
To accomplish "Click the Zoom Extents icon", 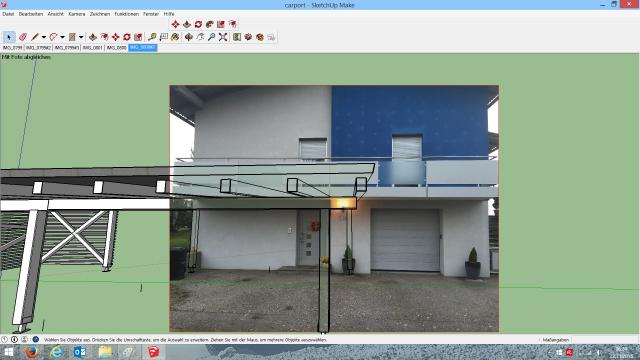I will 223,37.
